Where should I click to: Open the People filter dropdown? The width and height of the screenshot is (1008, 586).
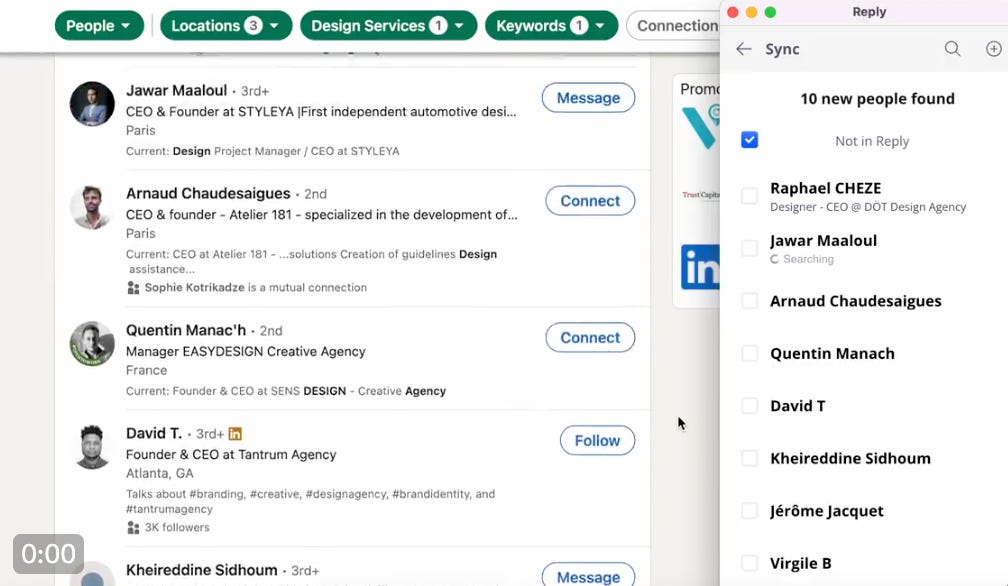99,26
